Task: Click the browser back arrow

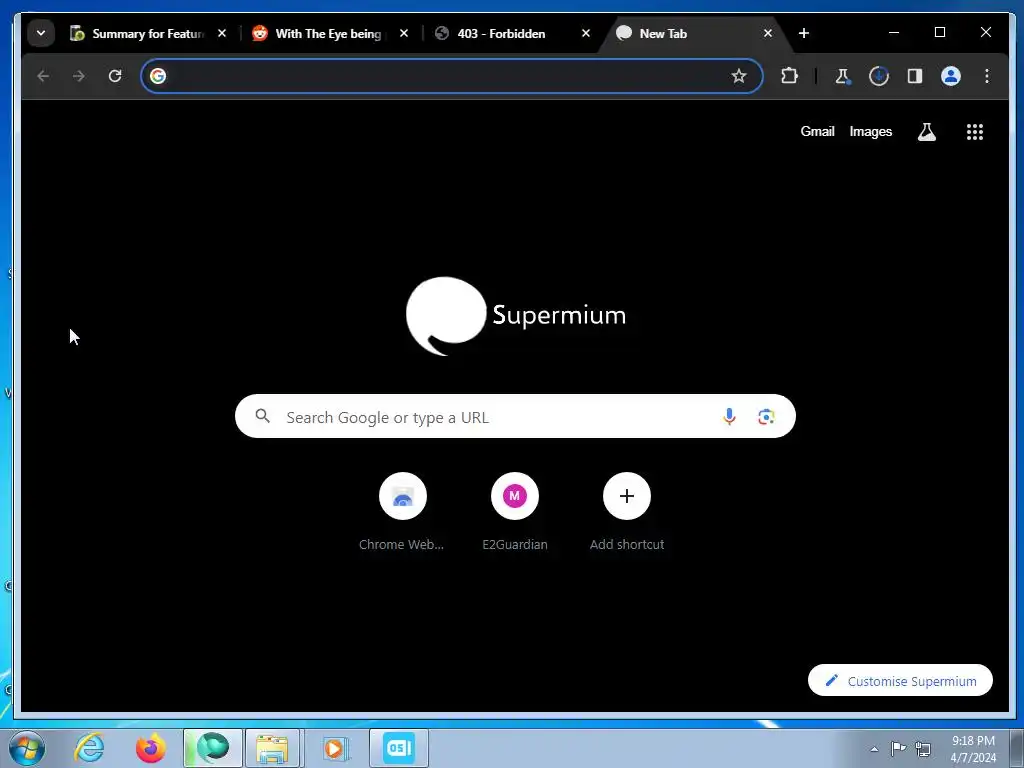Action: [x=43, y=76]
